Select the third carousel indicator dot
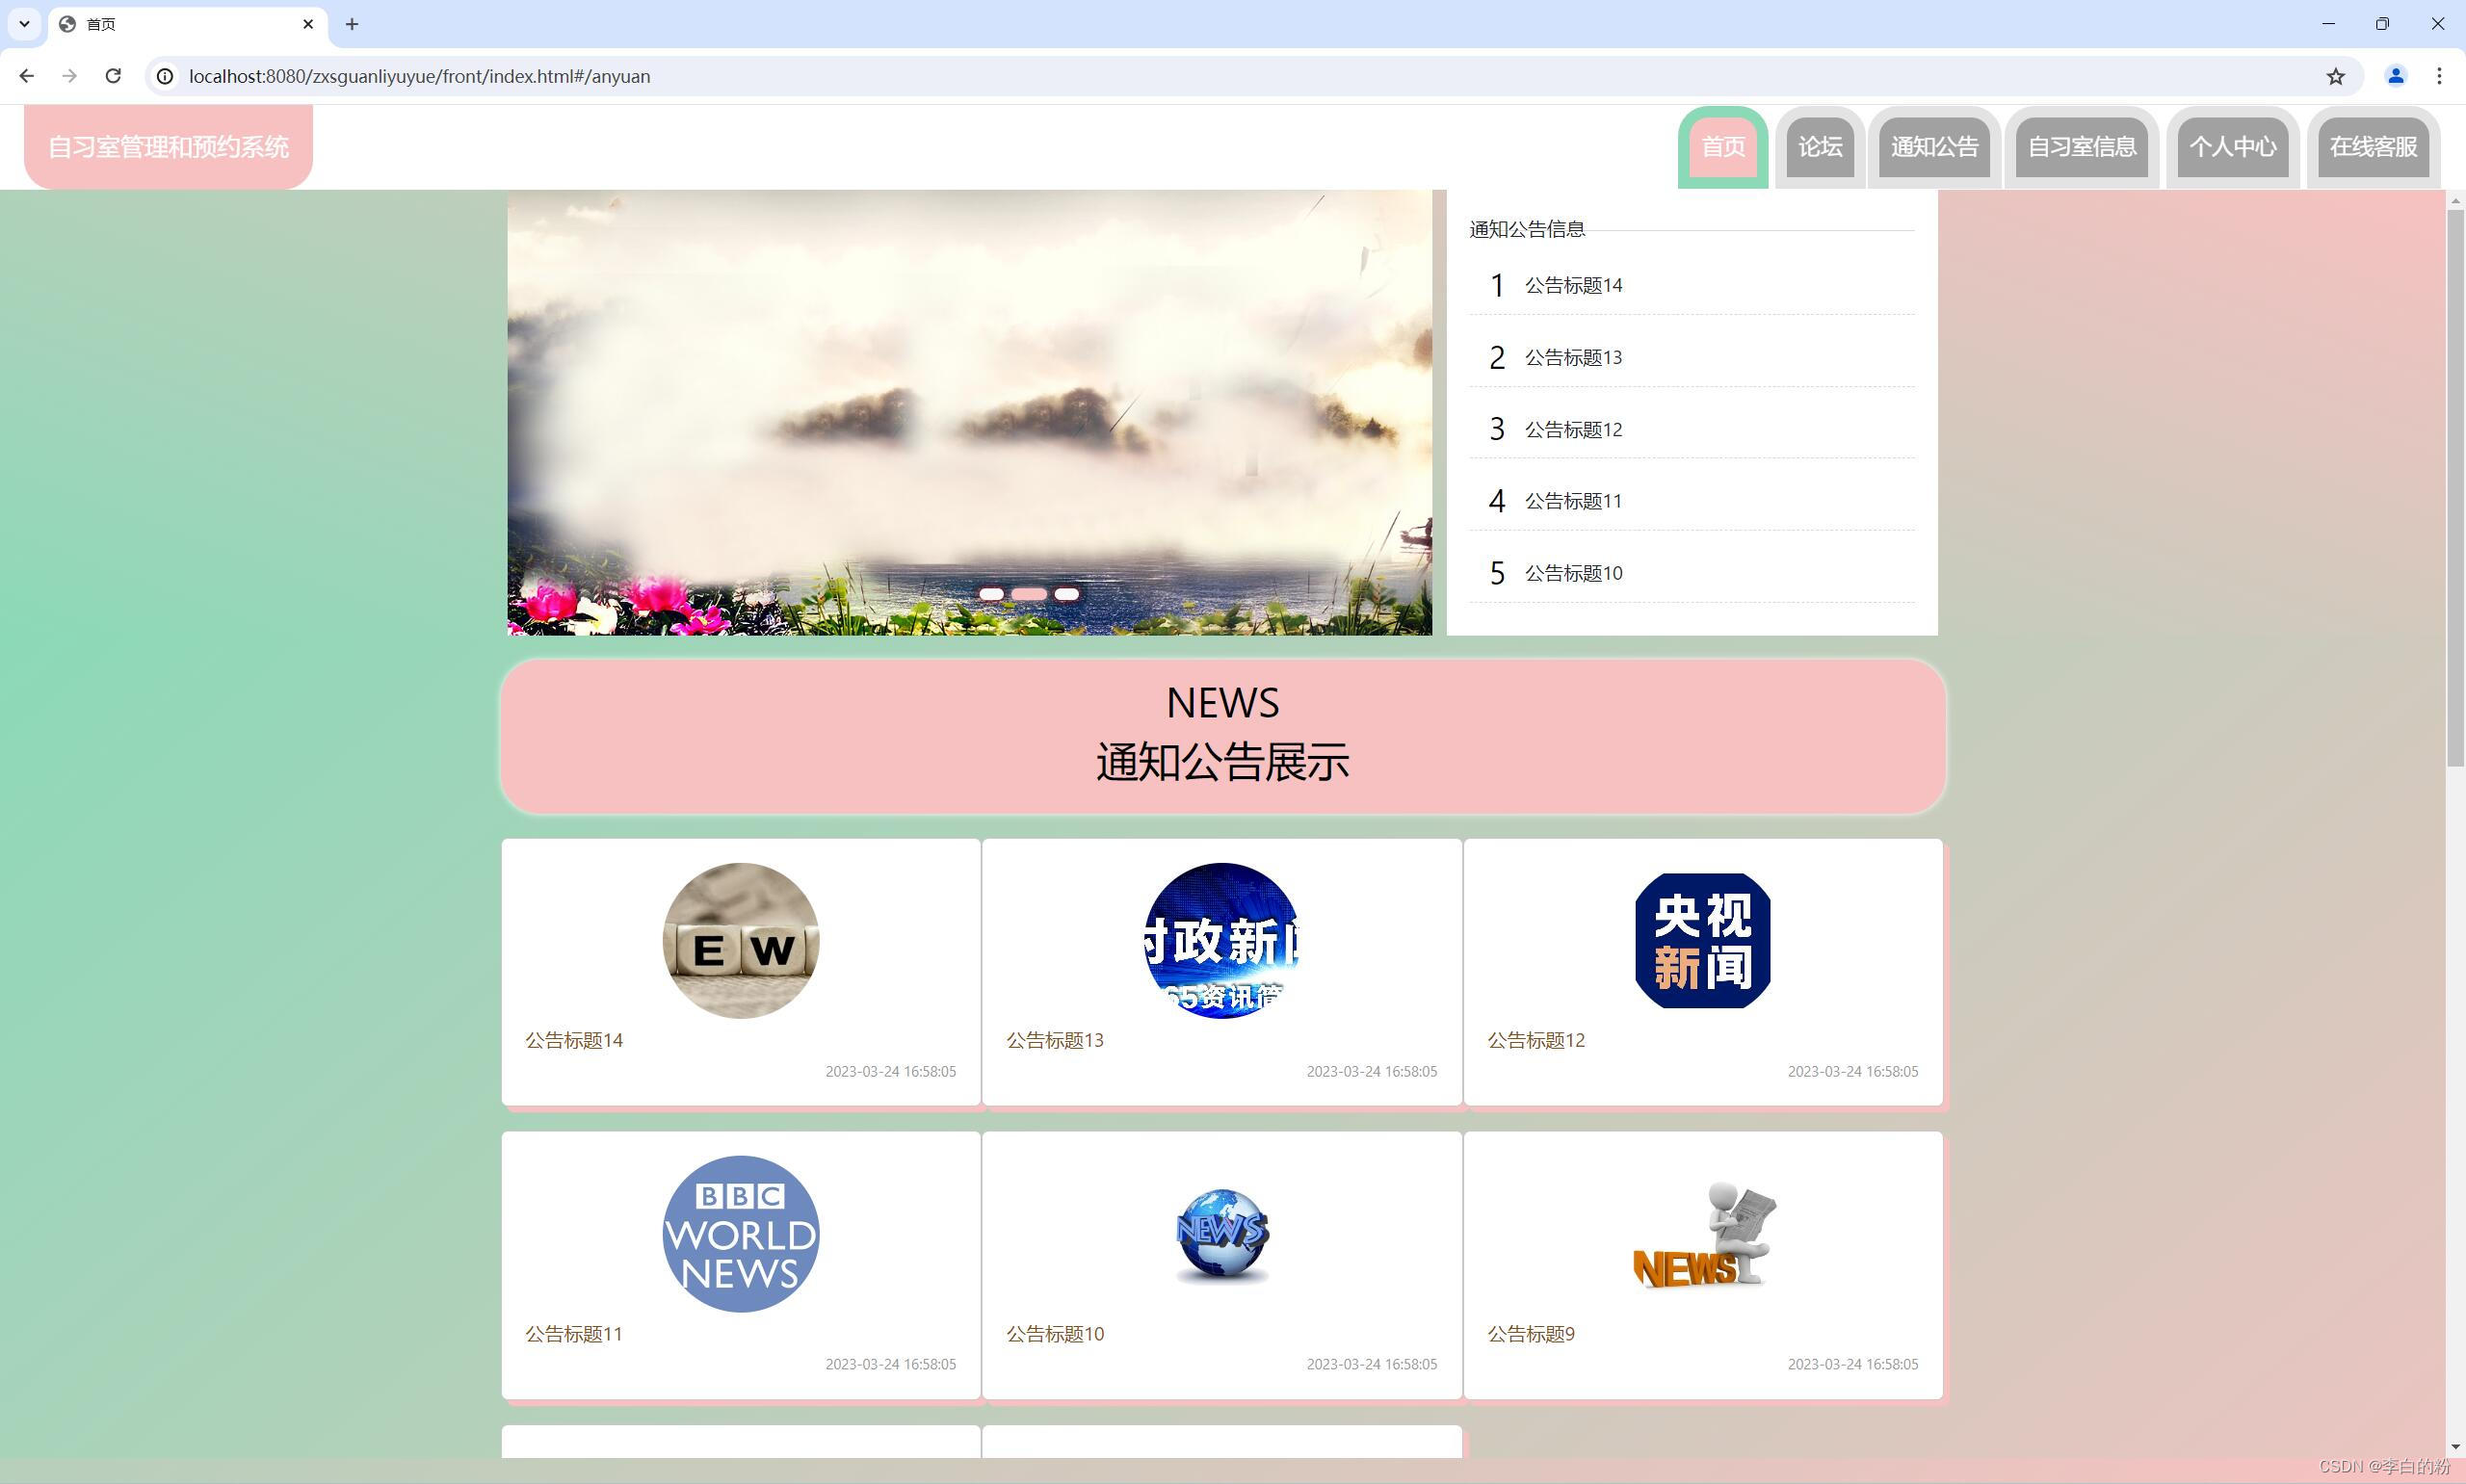The image size is (2466, 1484). (x=1066, y=594)
